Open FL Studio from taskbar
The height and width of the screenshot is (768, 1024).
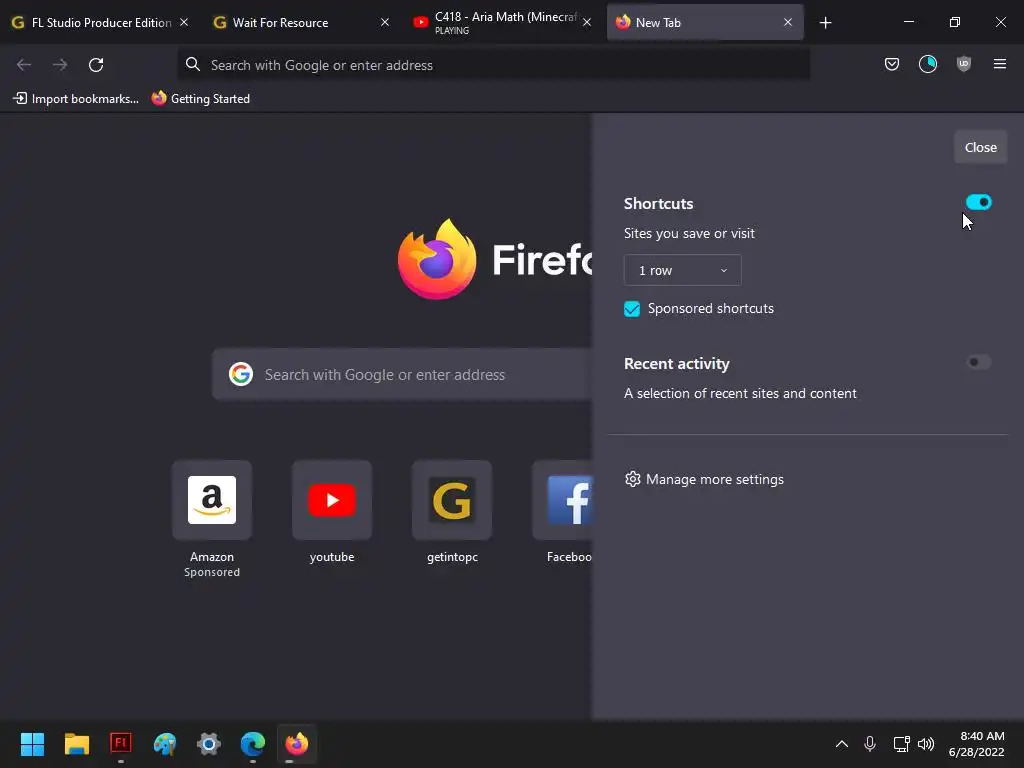click(121, 744)
